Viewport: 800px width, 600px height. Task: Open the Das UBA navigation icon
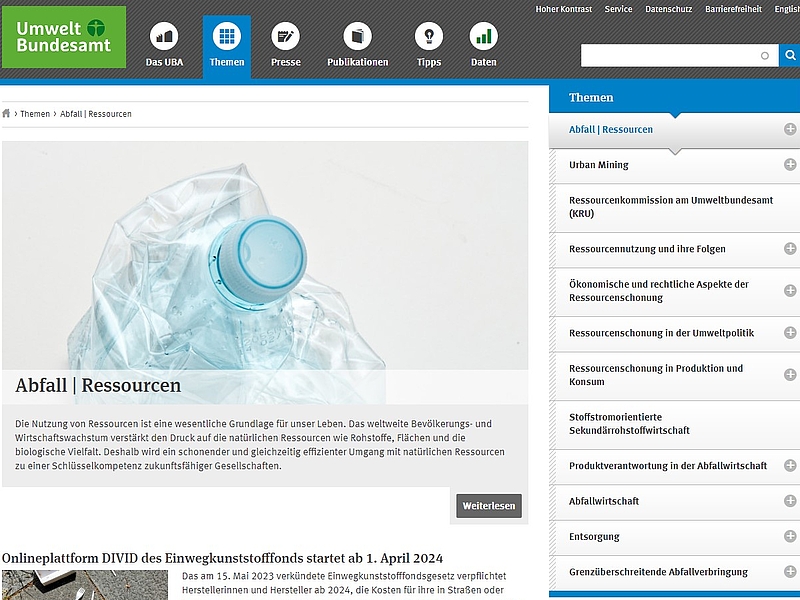pyautogui.click(x=163, y=38)
